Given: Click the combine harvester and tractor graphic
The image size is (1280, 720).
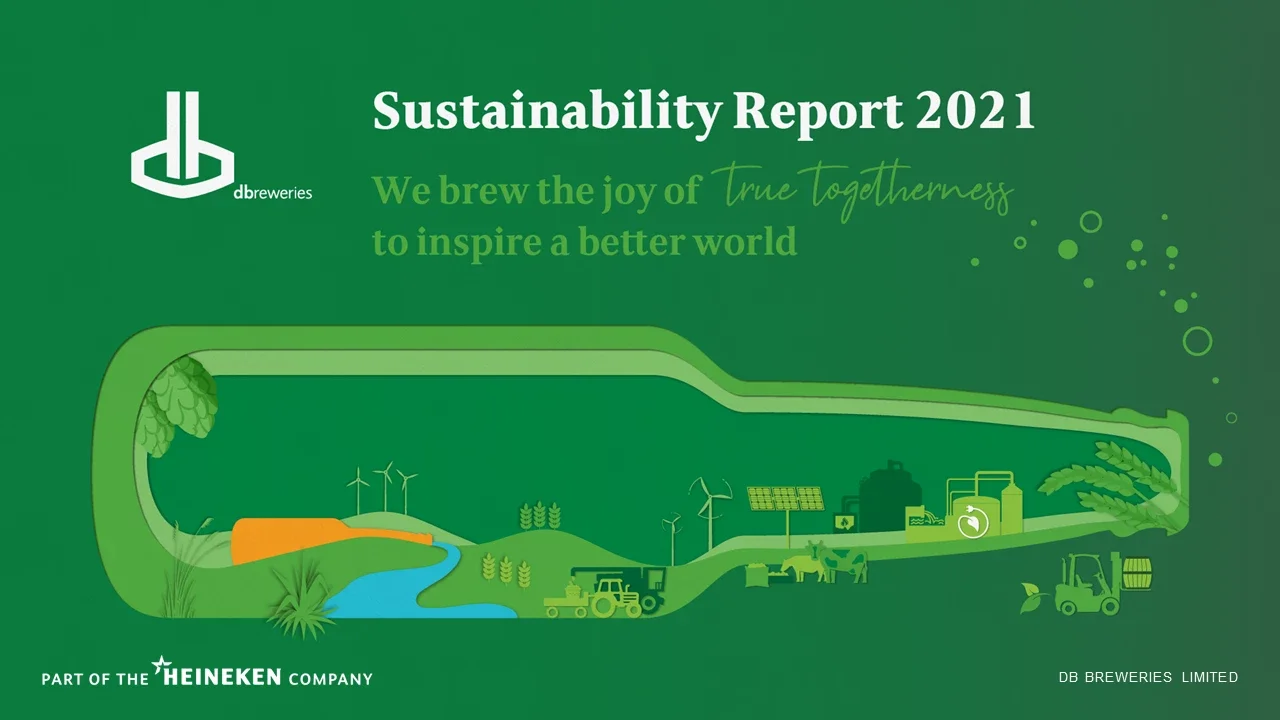Looking at the screenshot, I should pyautogui.click(x=605, y=593).
